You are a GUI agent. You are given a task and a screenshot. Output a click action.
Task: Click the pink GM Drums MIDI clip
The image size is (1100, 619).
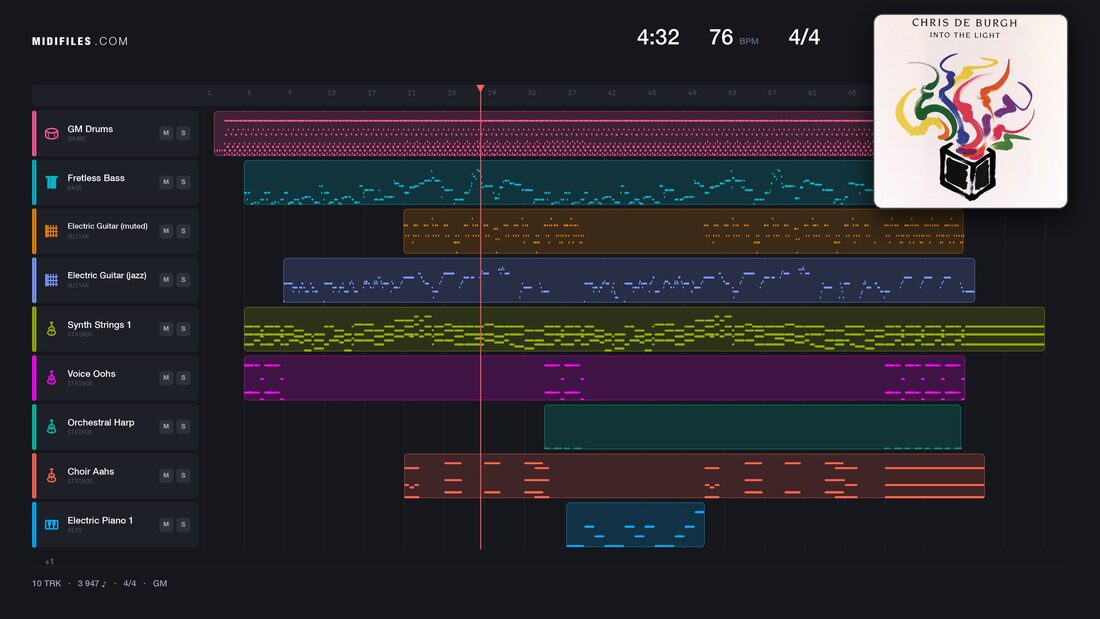[544, 133]
